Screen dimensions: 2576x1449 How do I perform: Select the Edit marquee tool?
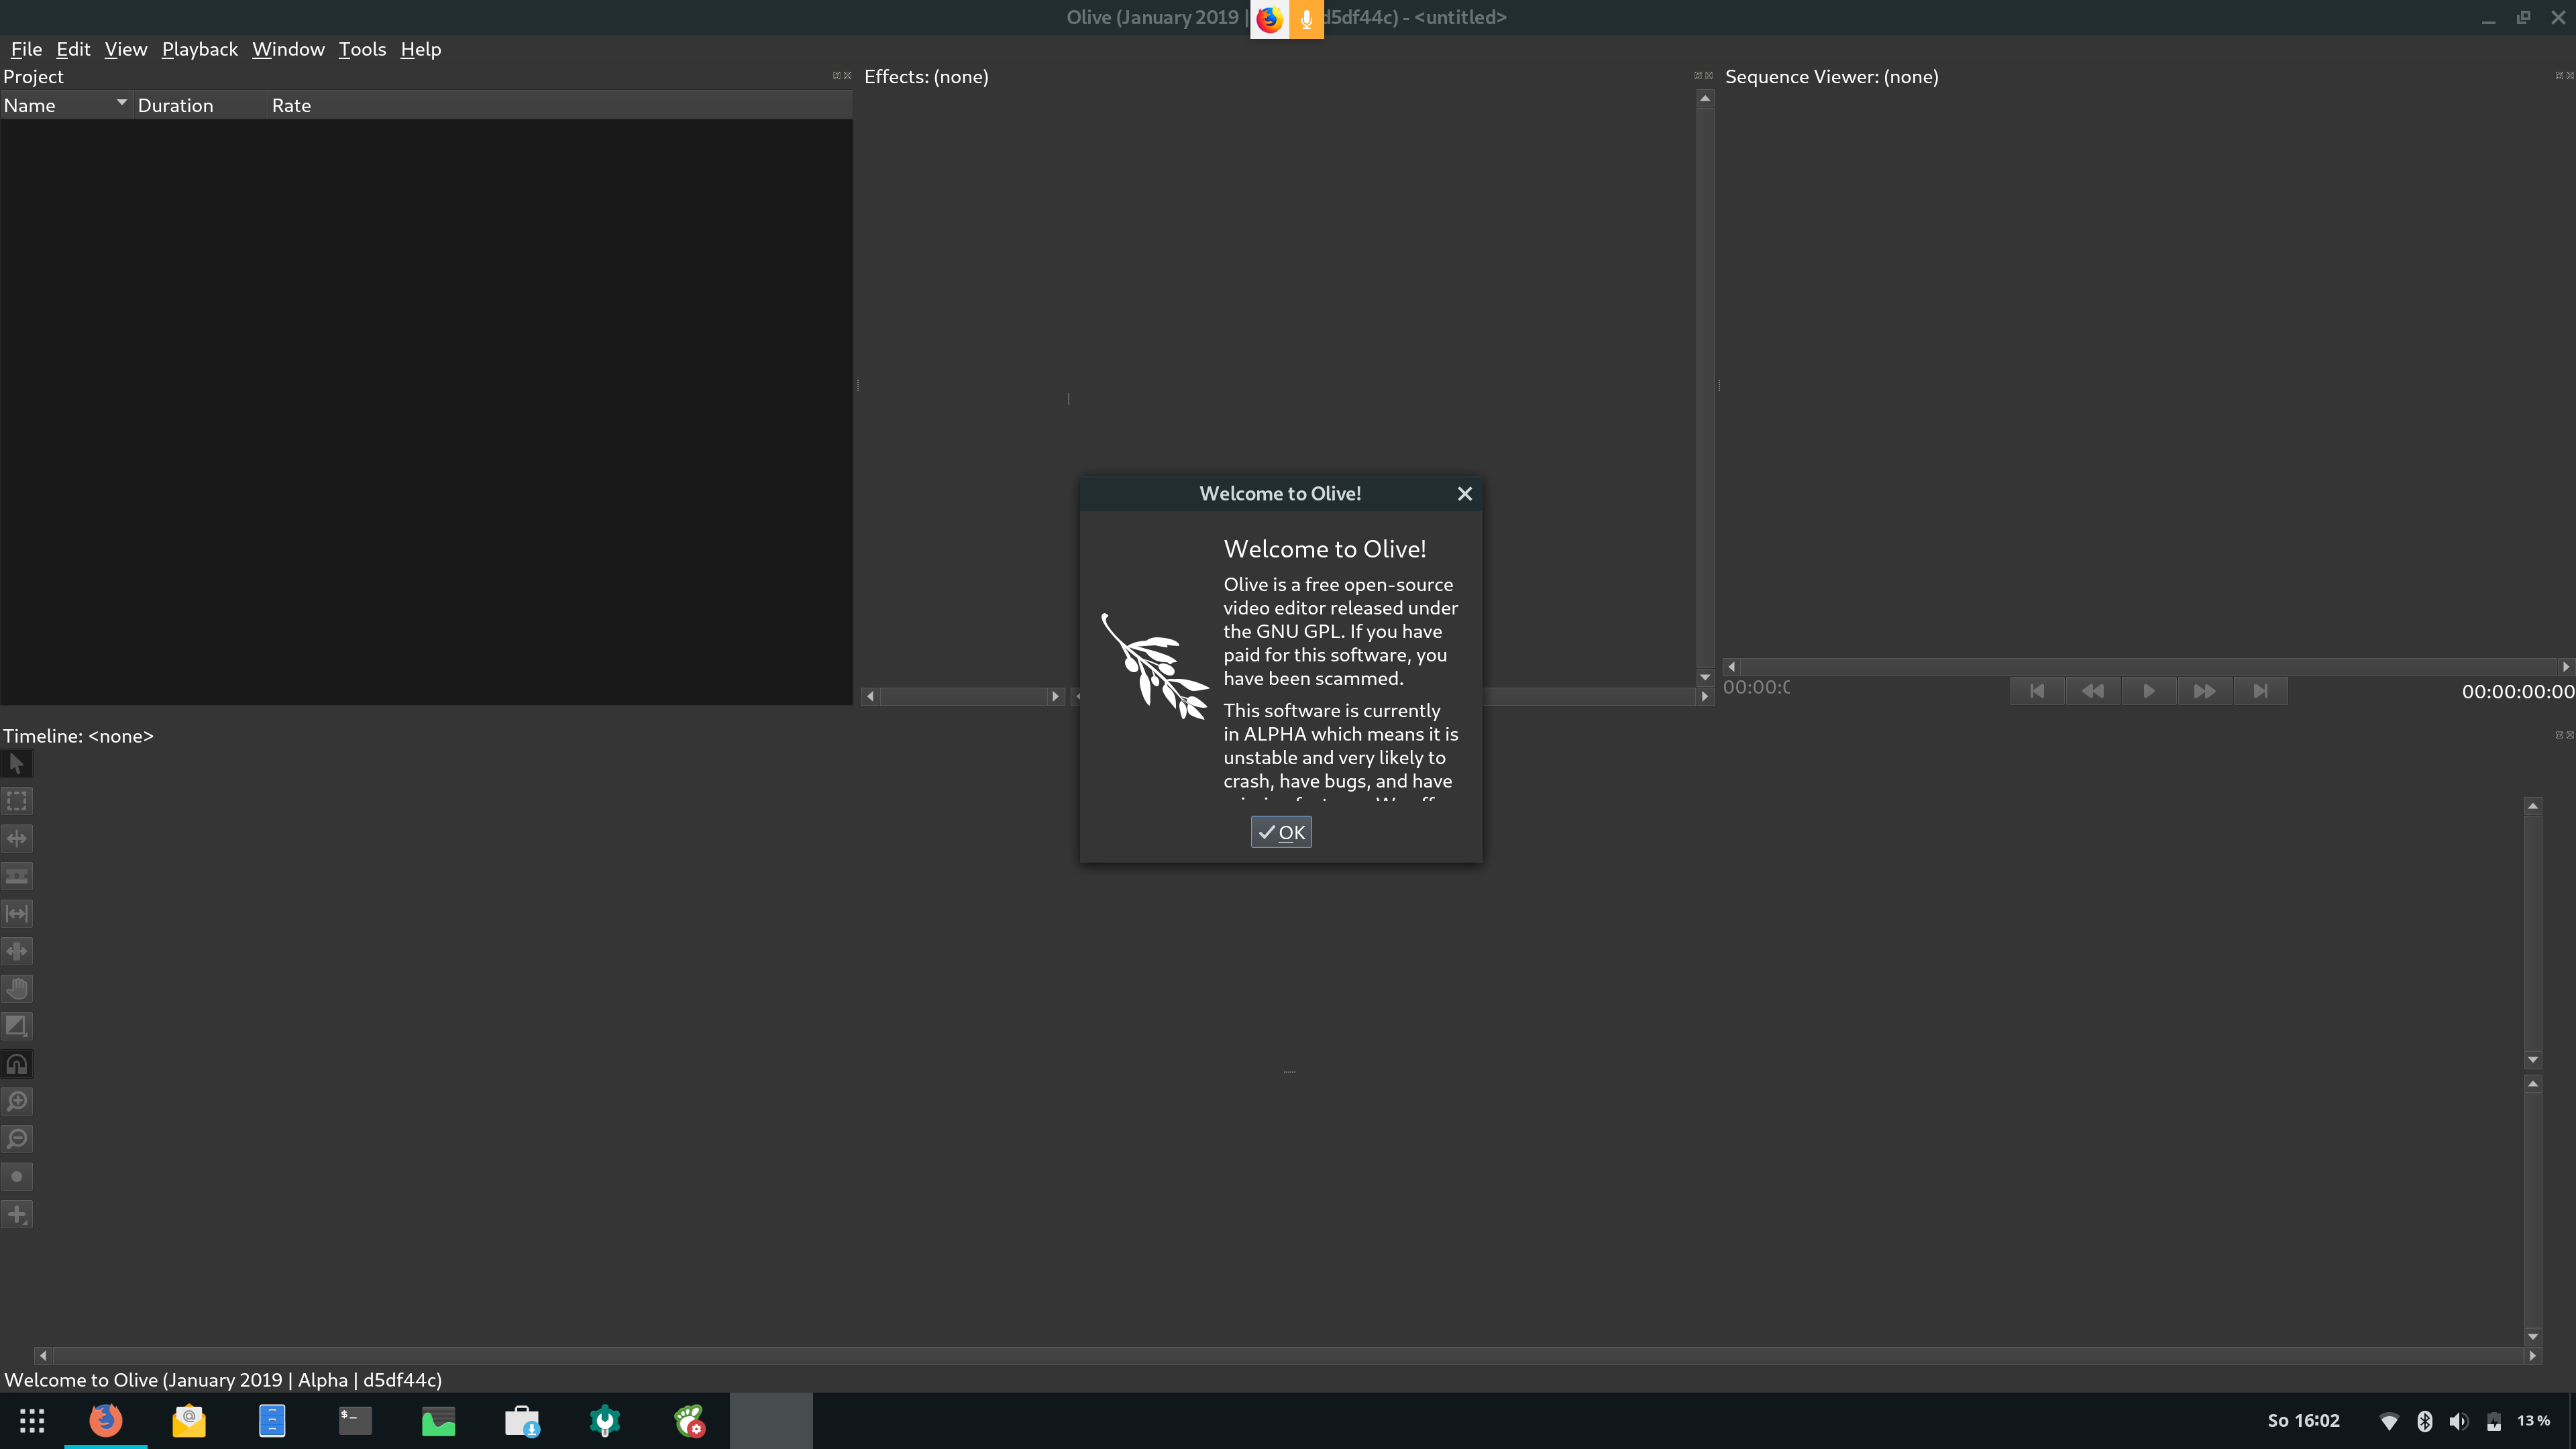[17, 800]
